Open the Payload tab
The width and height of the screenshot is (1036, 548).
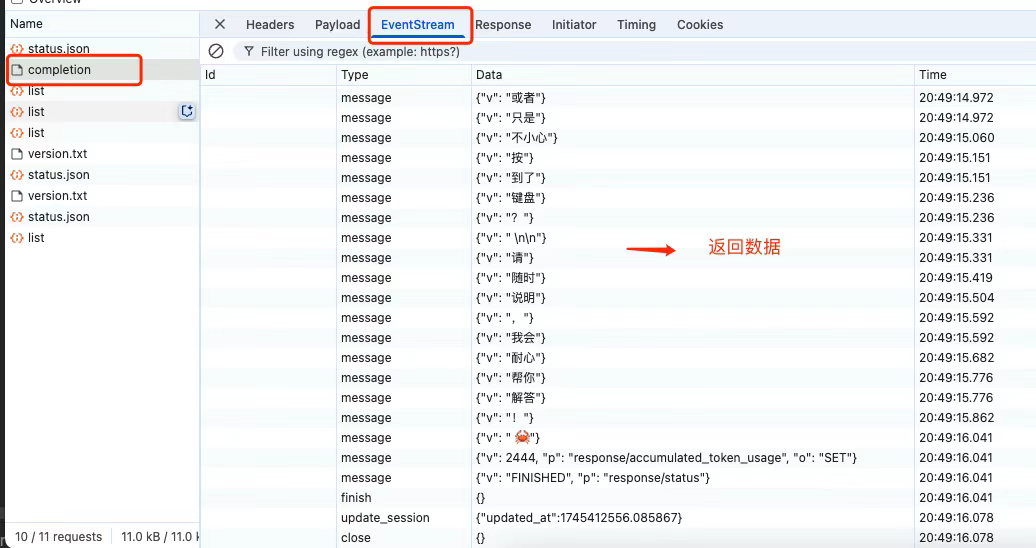click(337, 25)
